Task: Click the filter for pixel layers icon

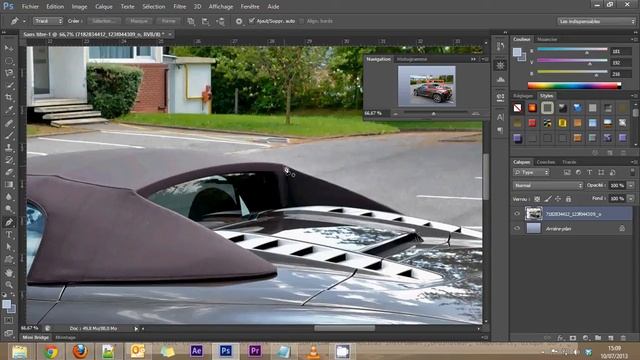Action: (567, 173)
